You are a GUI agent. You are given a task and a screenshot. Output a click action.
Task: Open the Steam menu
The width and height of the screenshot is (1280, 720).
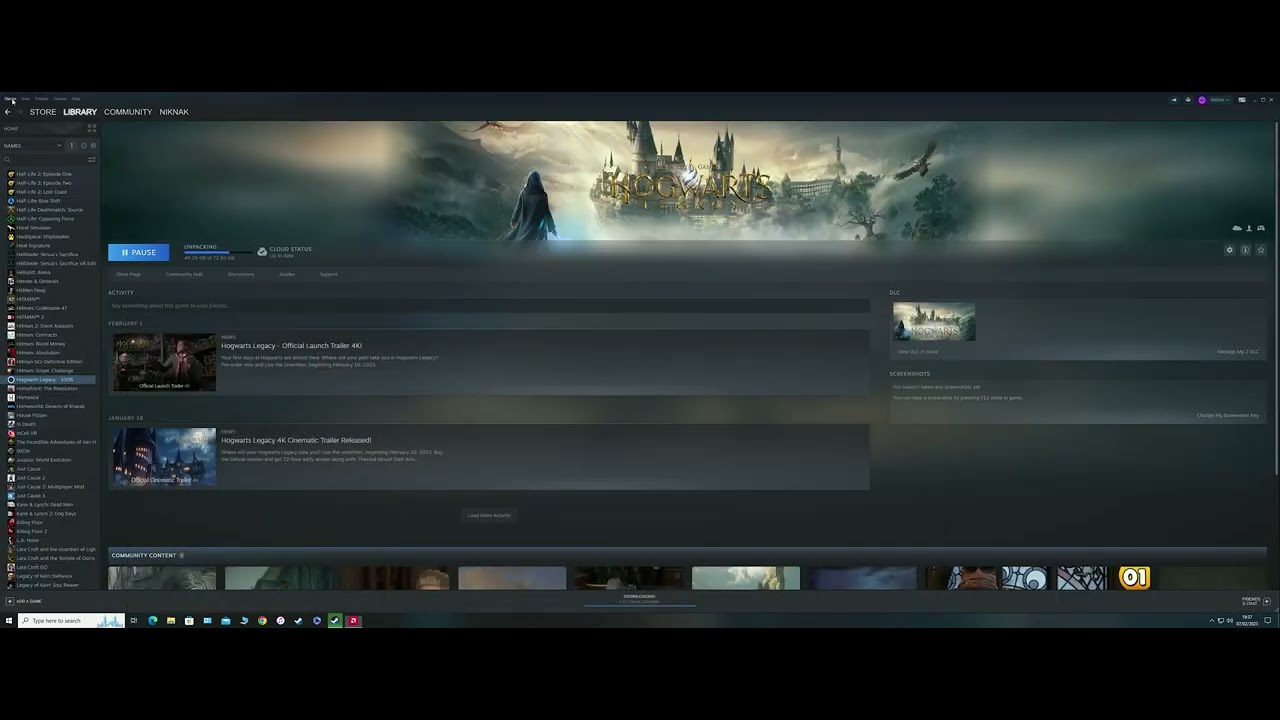pos(10,99)
